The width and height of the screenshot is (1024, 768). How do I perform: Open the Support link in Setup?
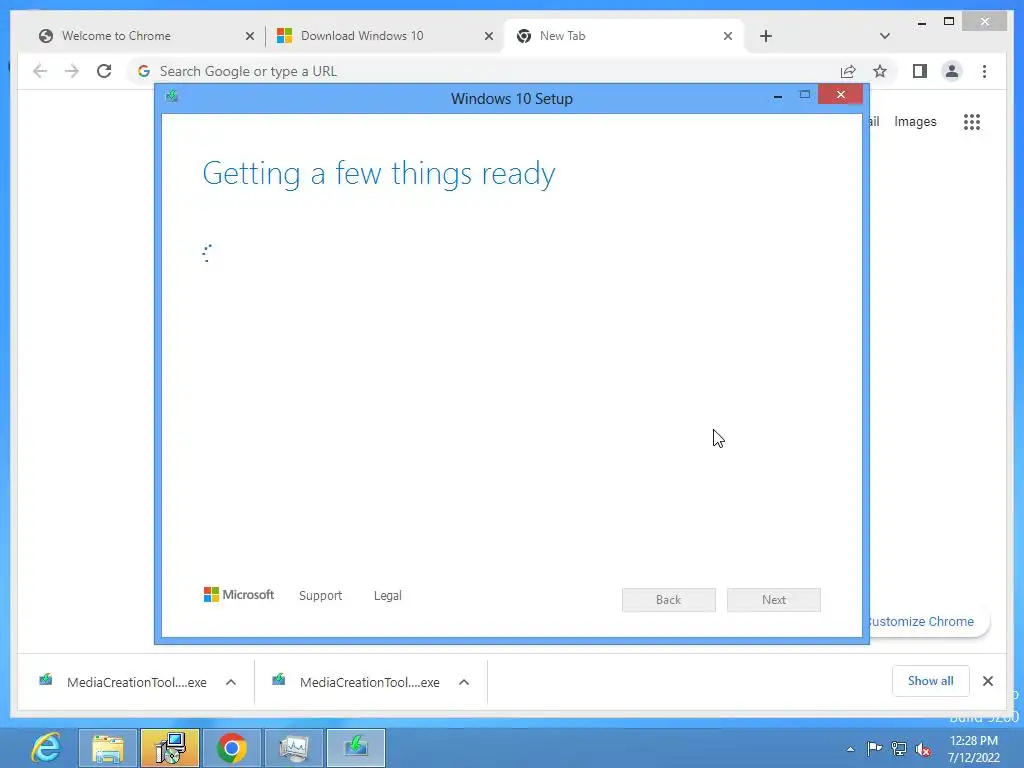(x=320, y=596)
